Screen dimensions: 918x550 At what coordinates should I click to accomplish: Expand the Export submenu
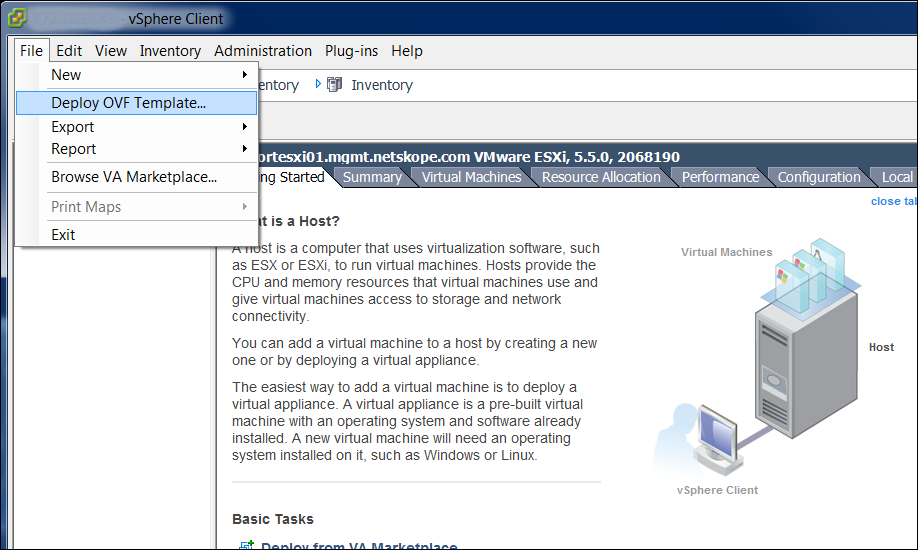point(136,127)
